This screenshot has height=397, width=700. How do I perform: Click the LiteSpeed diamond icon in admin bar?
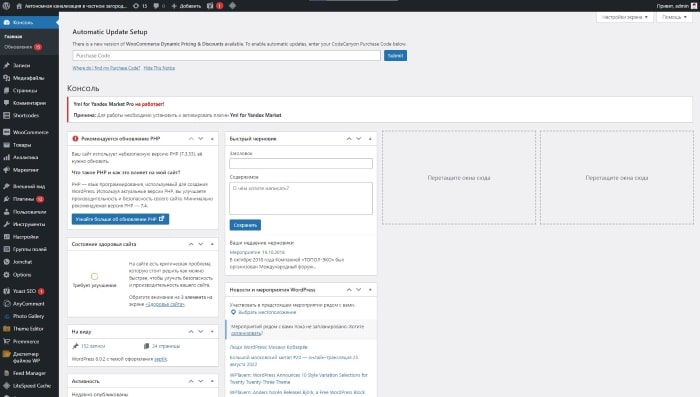click(232, 6)
